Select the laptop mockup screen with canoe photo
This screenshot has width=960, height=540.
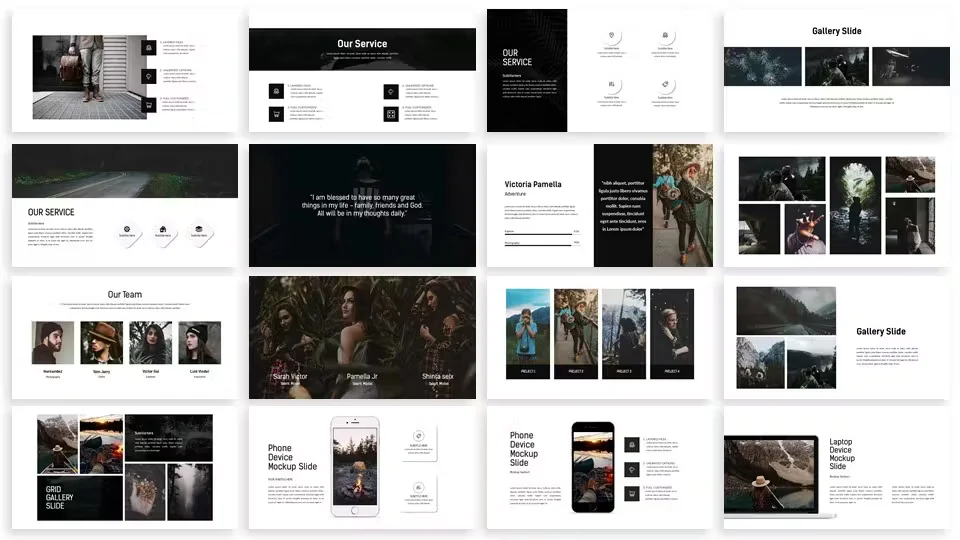(771, 474)
